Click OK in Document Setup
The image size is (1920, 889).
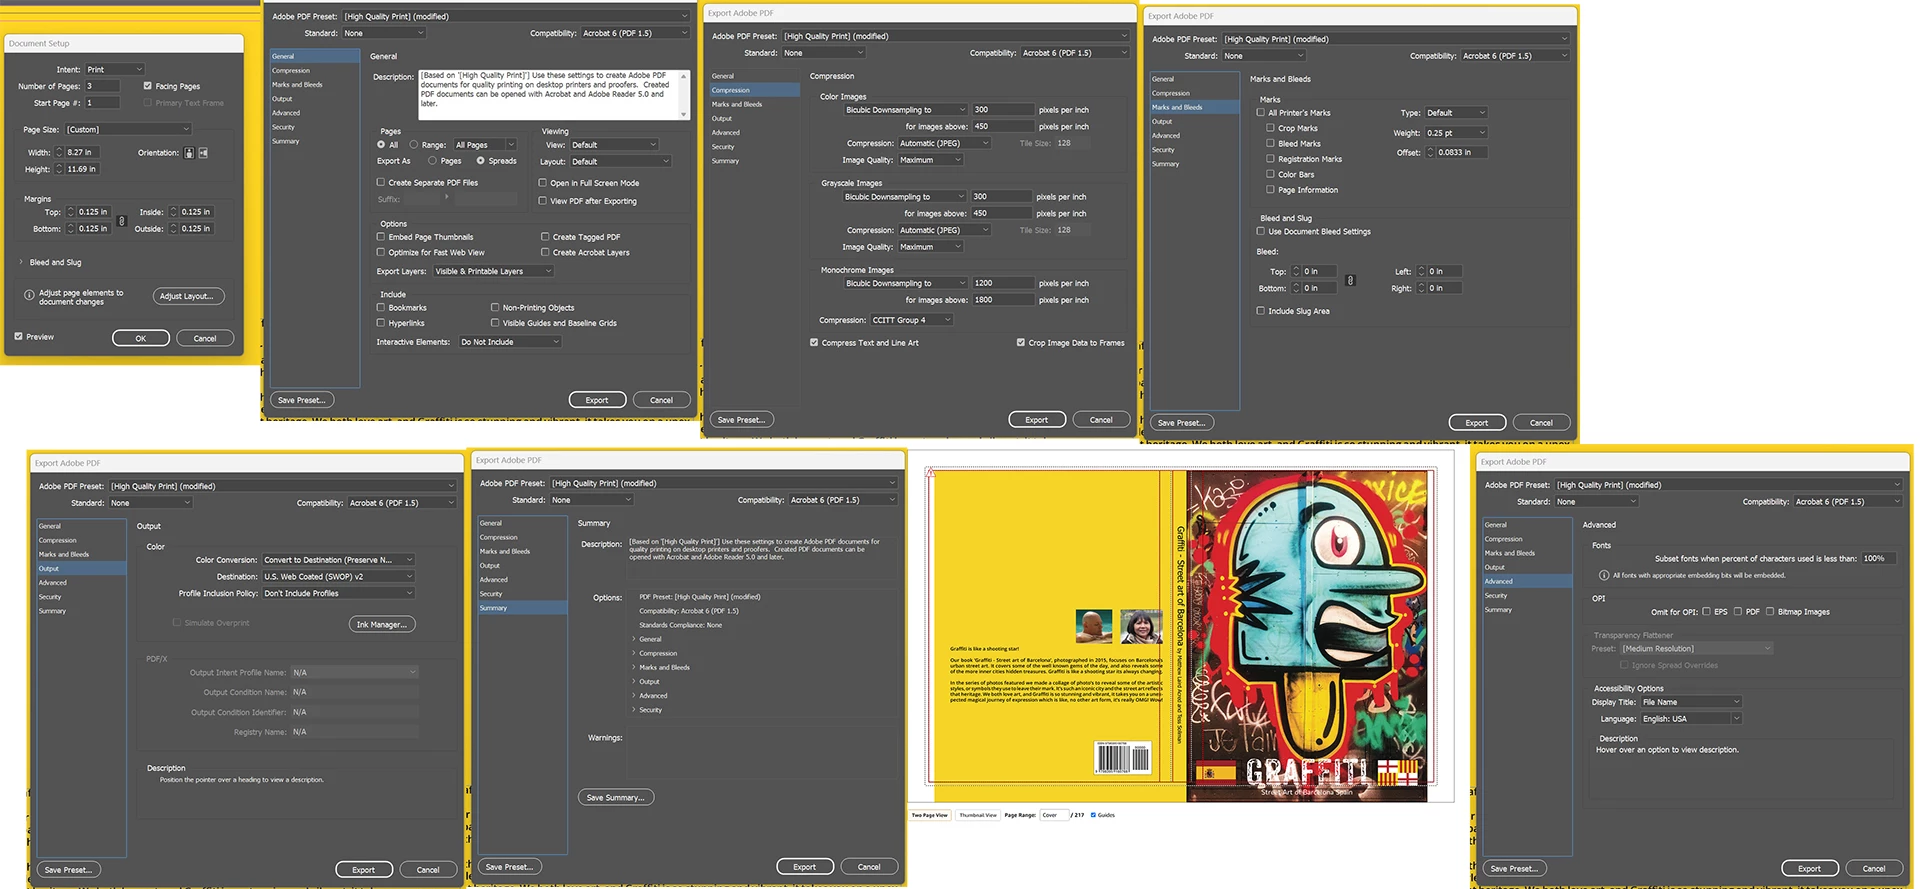pos(141,338)
